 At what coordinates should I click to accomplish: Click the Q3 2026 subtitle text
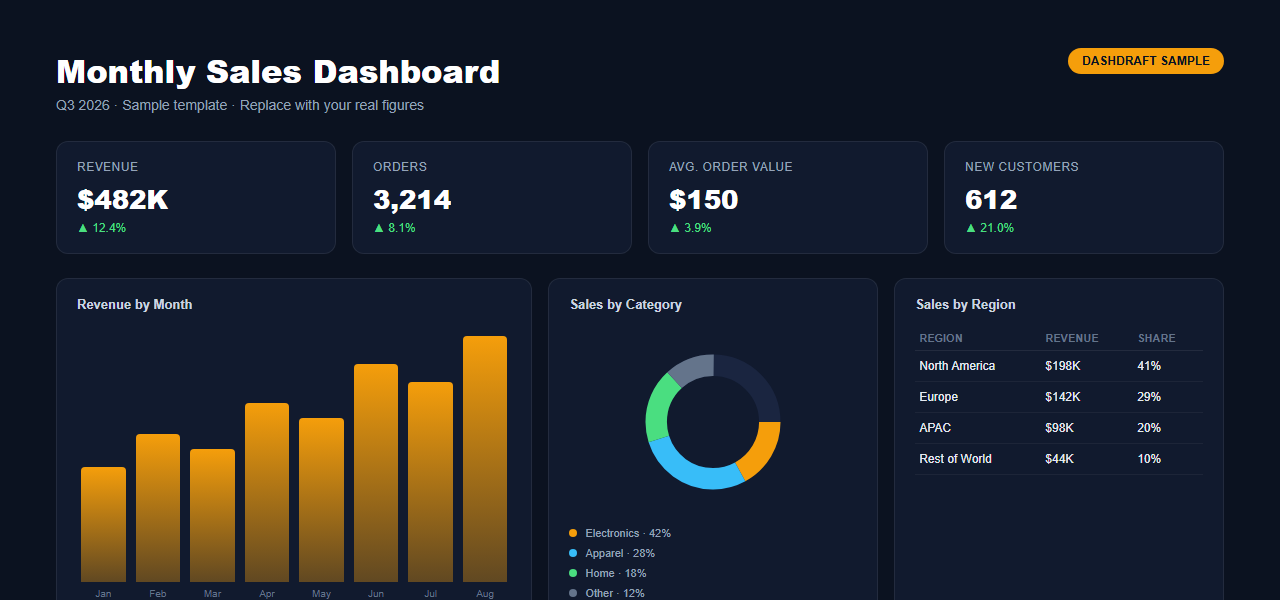[240, 105]
